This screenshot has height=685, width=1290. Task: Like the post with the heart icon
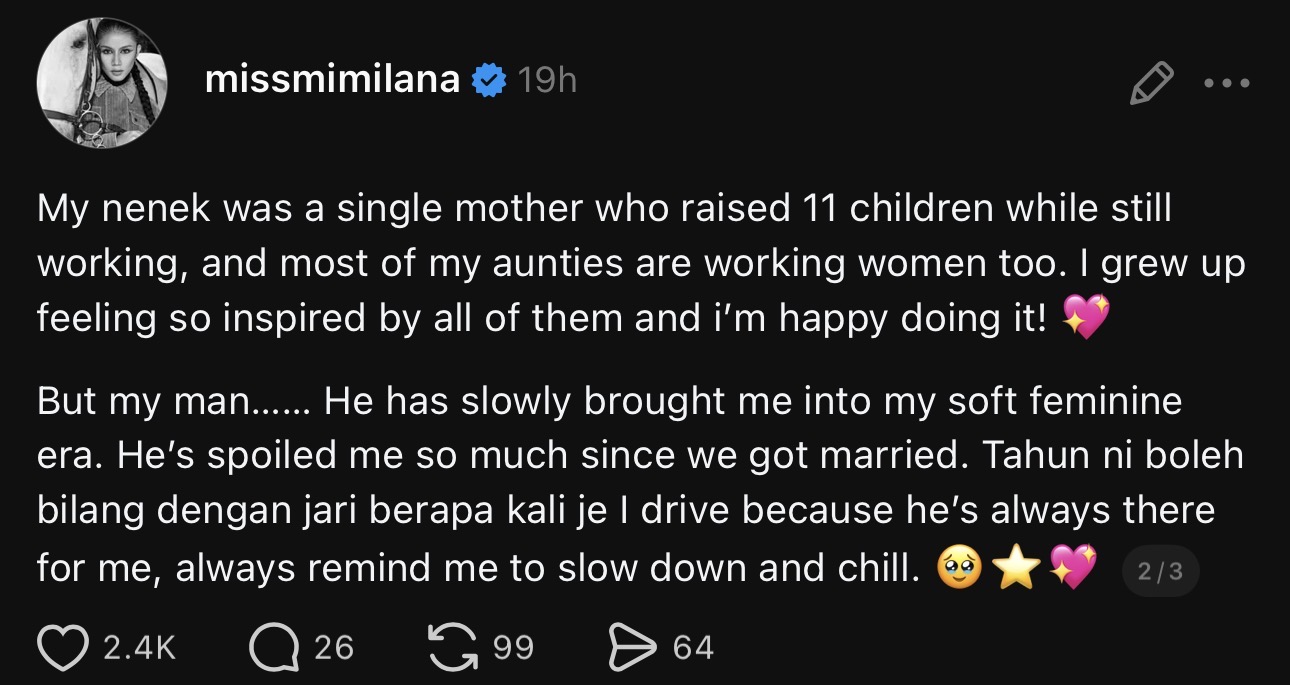[x=63, y=647]
